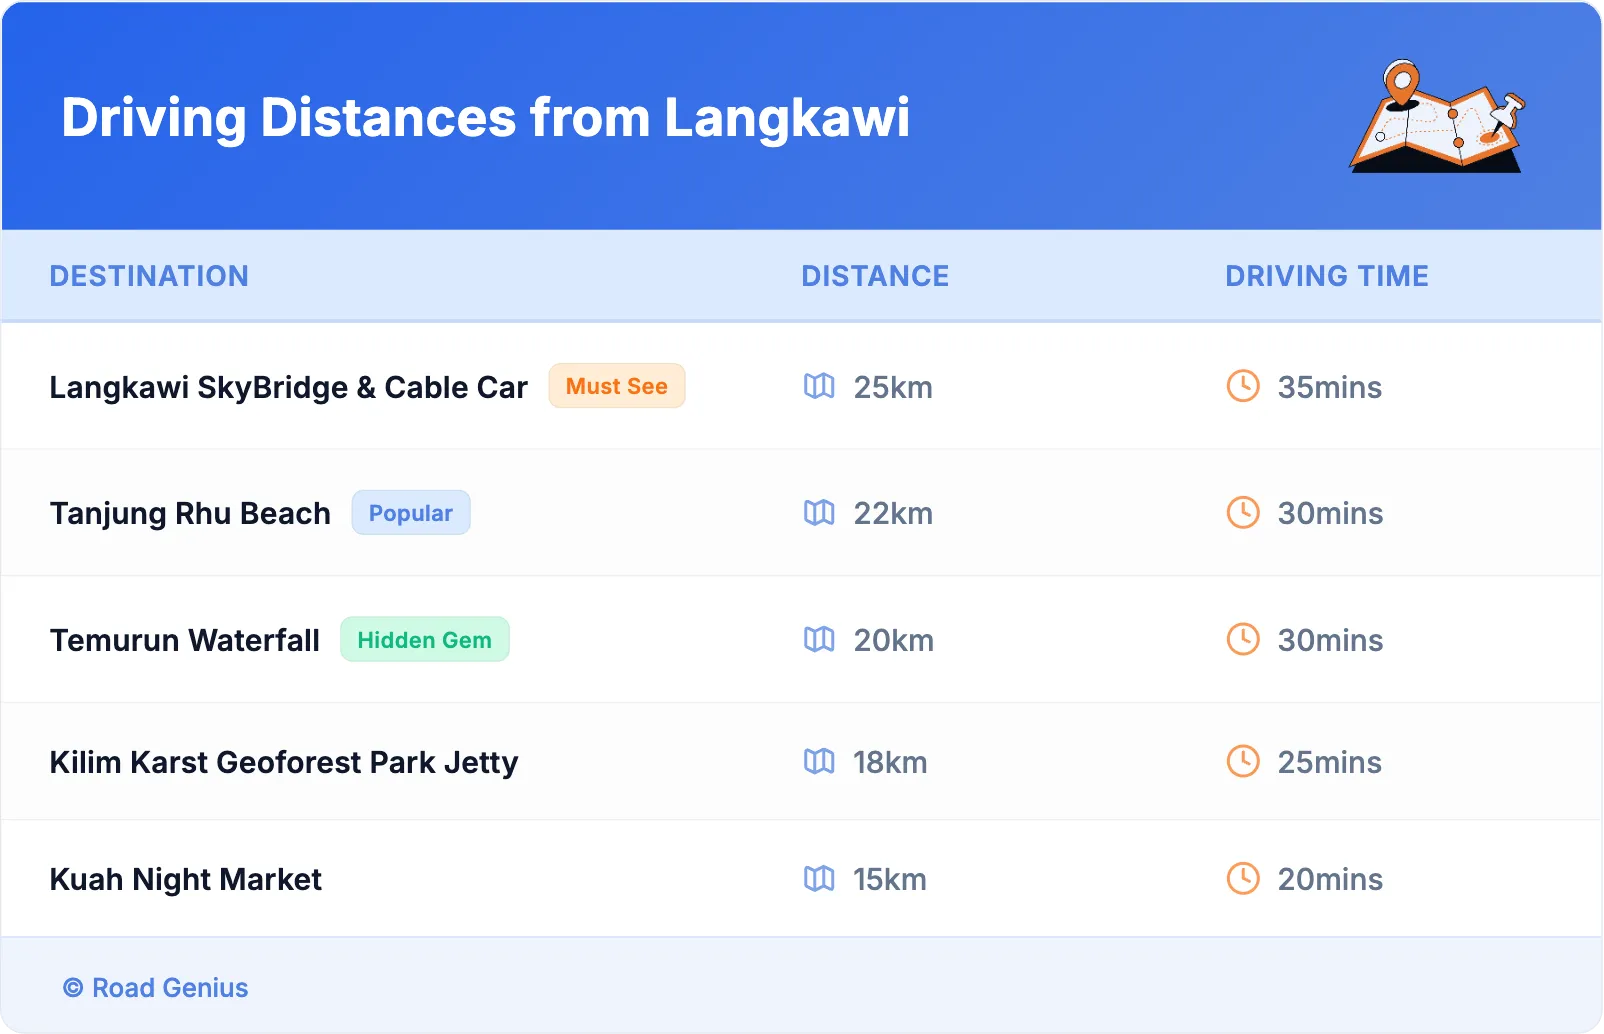1604x1034 pixels.
Task: Select the Hidden Gem badge
Action: (425, 640)
